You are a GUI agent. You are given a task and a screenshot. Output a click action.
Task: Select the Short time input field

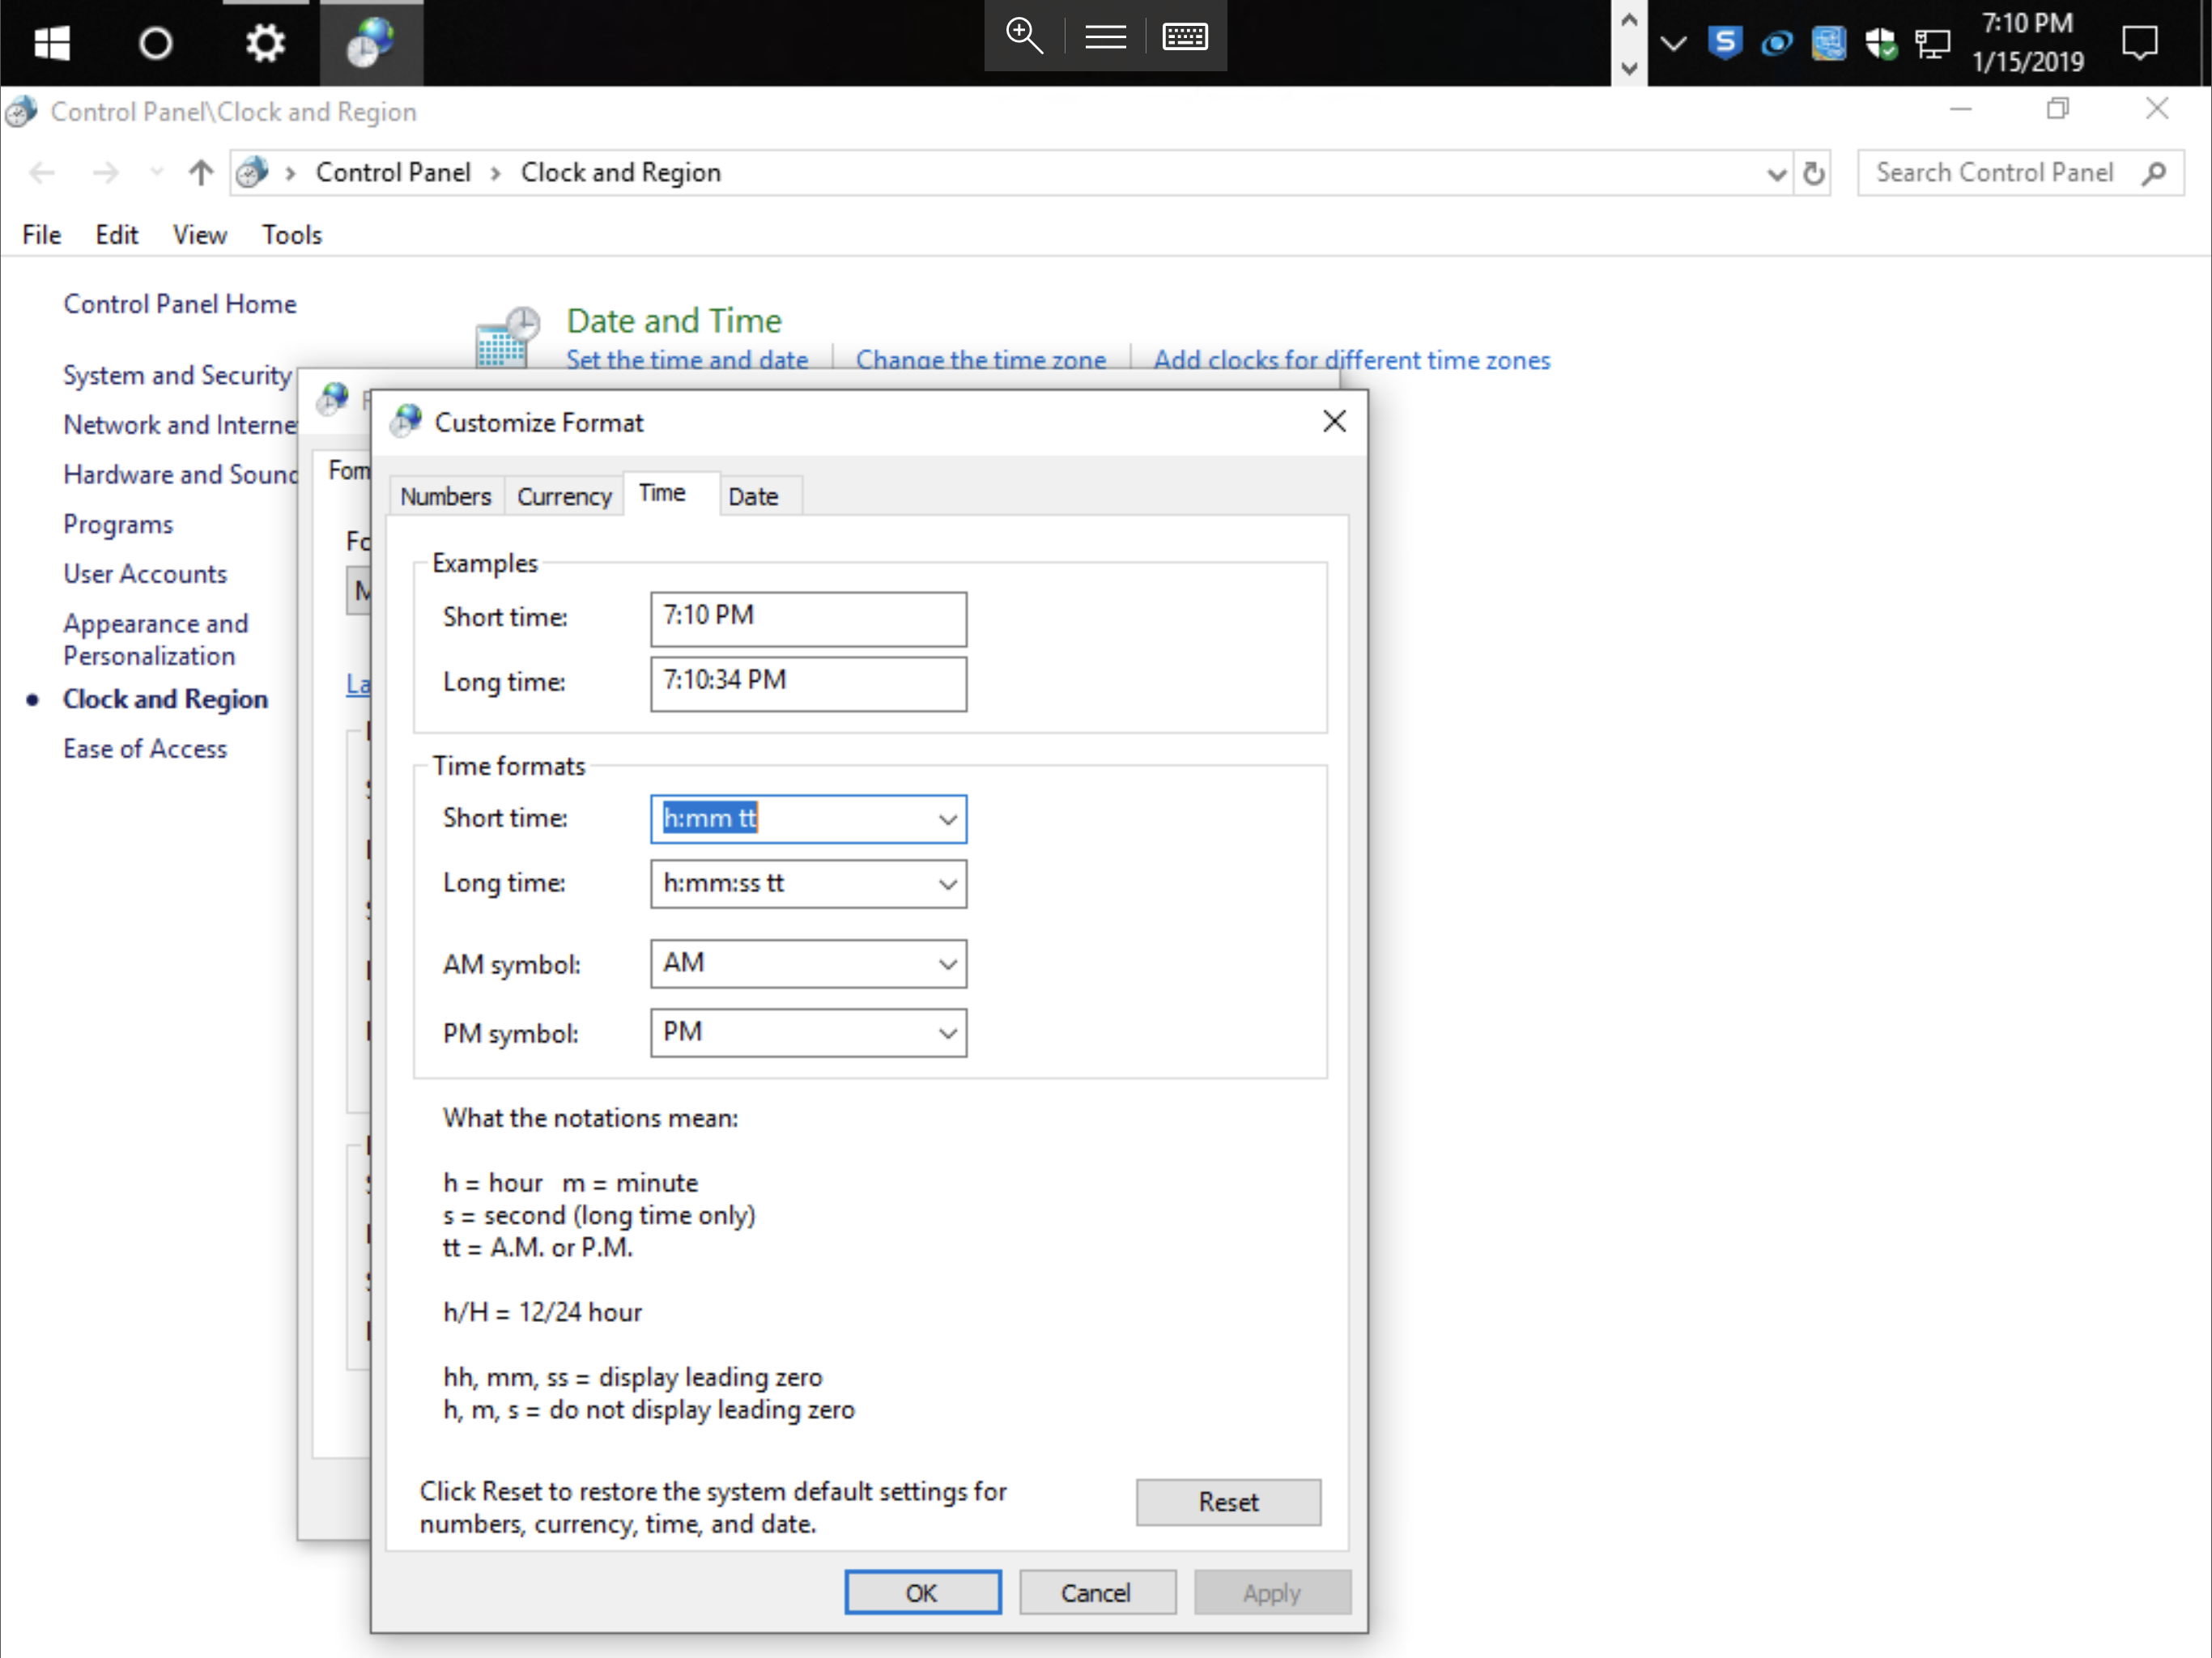[808, 818]
